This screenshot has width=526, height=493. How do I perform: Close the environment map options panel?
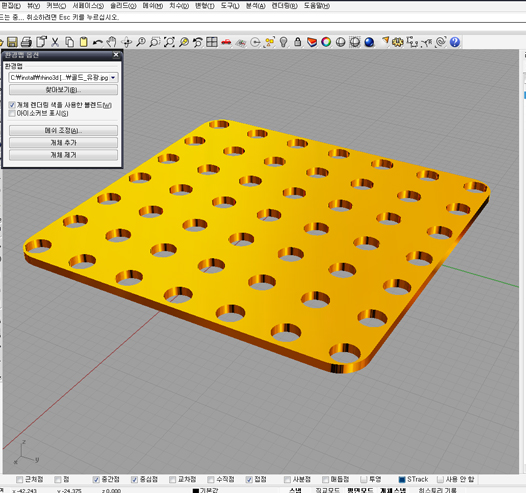point(116,55)
